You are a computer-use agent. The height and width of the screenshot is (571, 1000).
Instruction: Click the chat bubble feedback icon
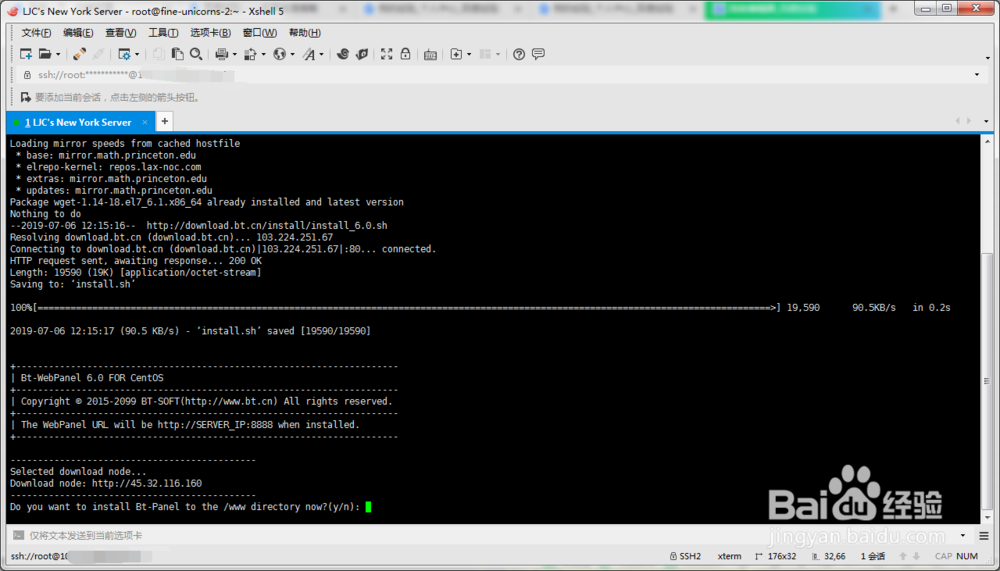coord(538,54)
